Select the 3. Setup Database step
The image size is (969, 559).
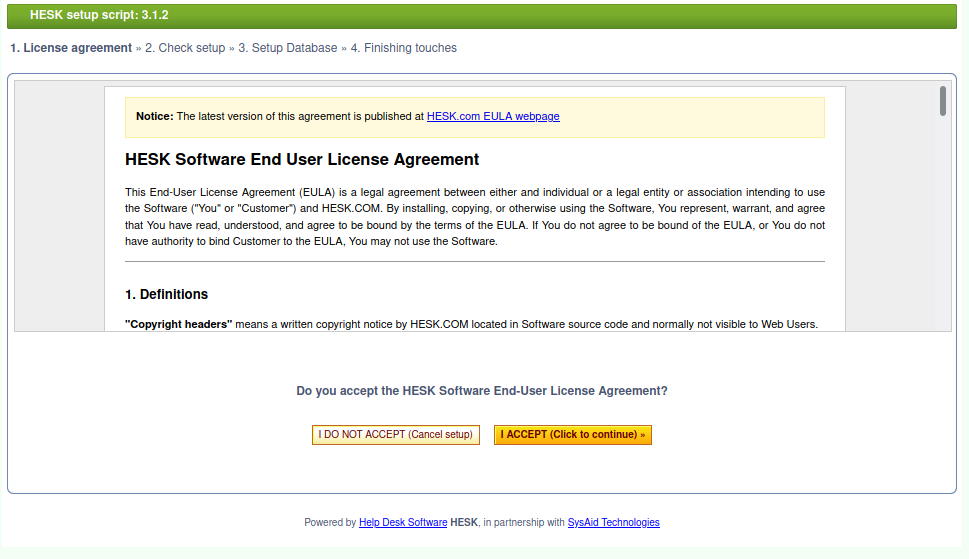(288, 48)
